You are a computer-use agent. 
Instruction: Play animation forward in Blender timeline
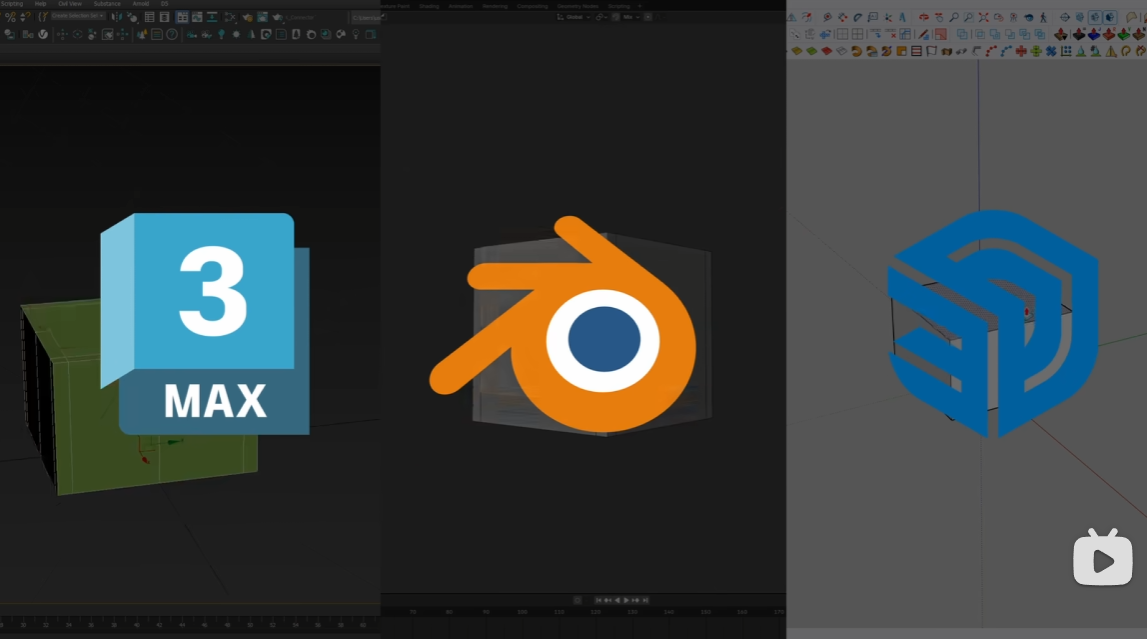click(625, 600)
